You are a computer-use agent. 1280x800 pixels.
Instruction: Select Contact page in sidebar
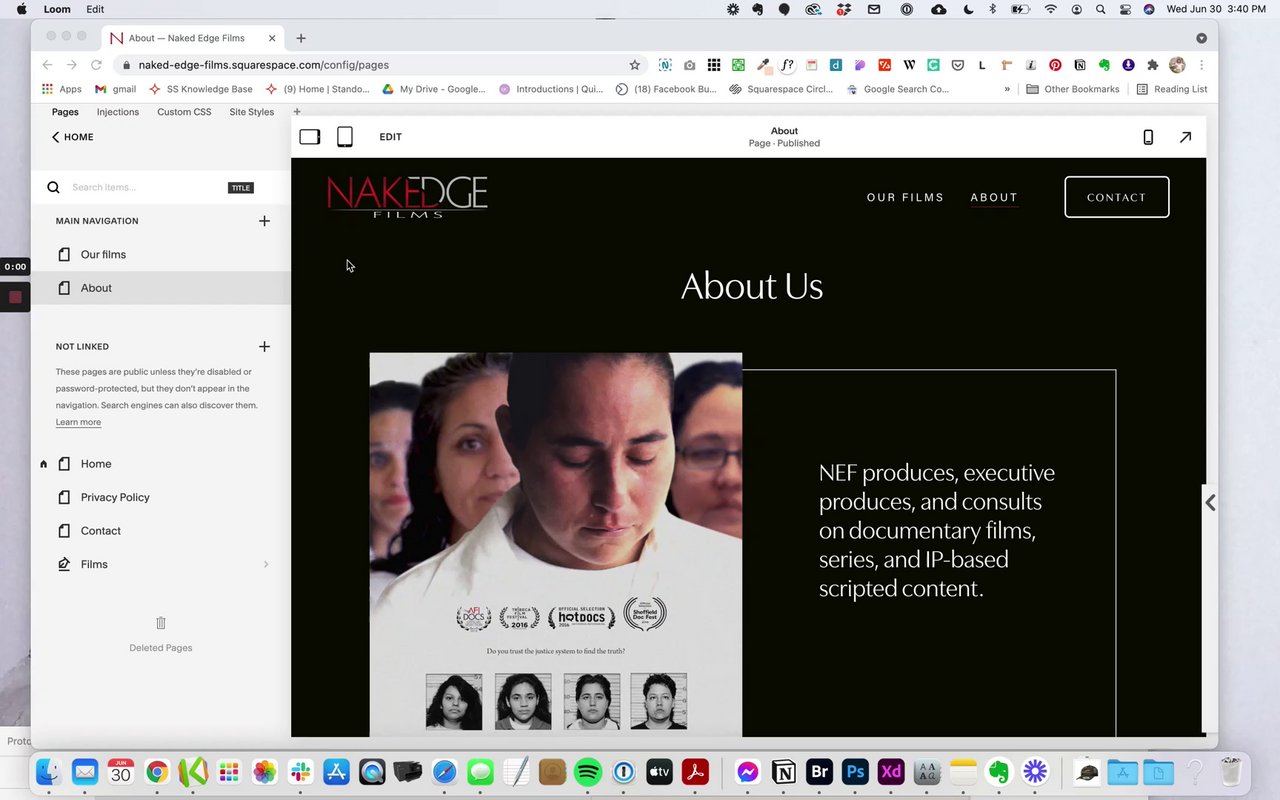161,531
